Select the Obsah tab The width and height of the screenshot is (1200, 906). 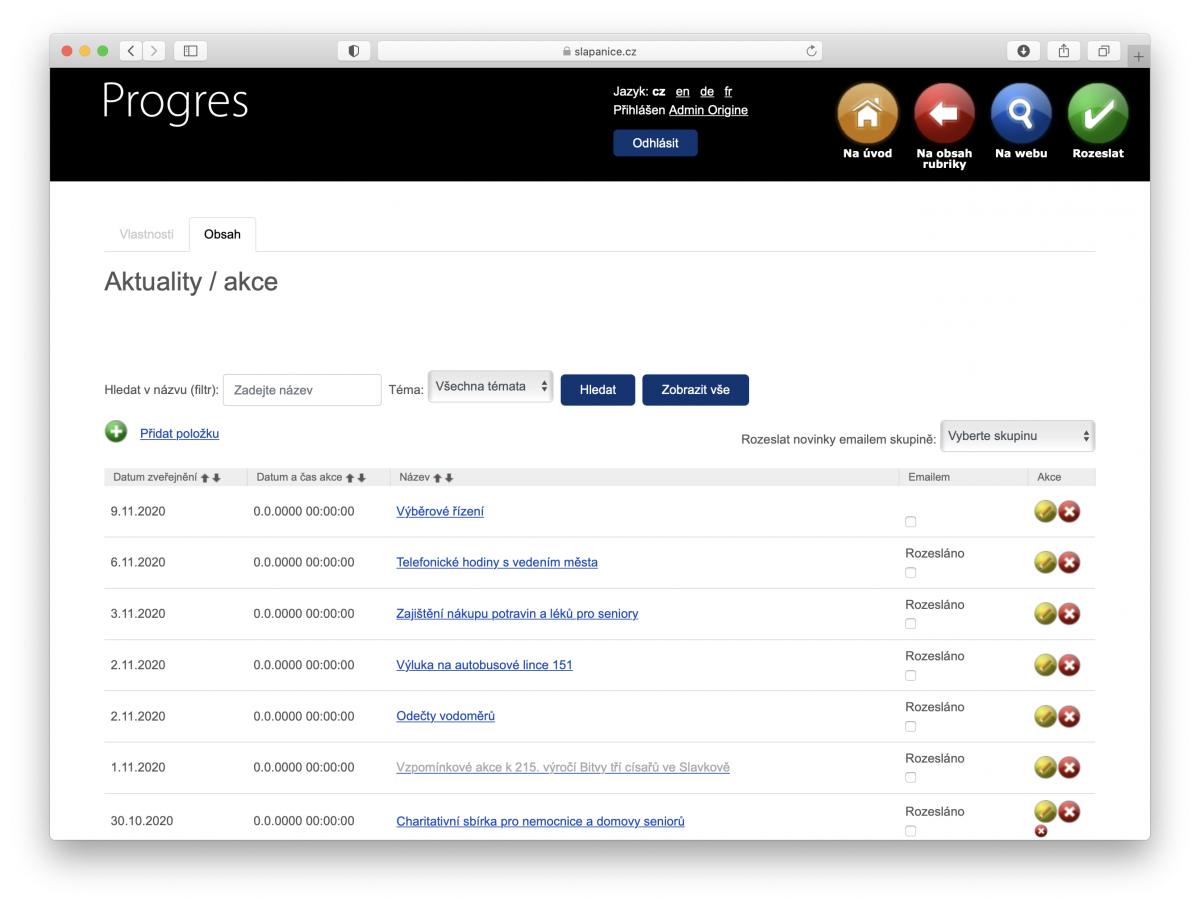[222, 234]
